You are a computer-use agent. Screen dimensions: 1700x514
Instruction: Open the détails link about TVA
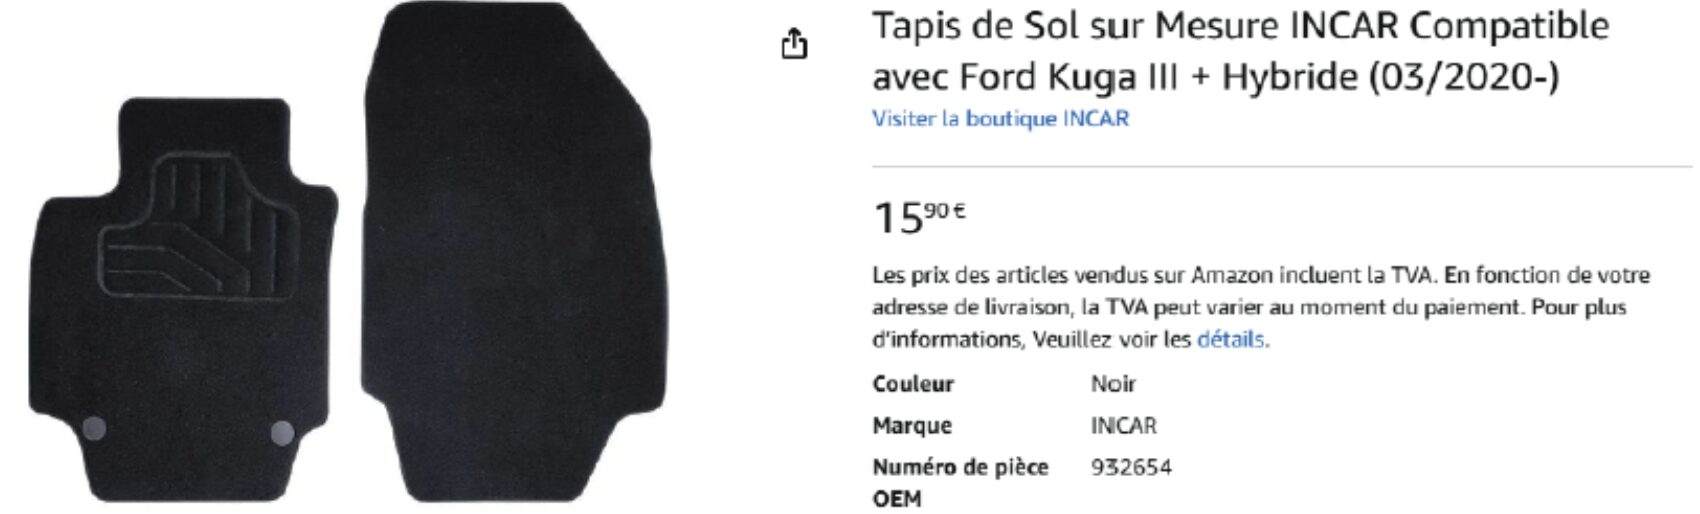(1231, 339)
